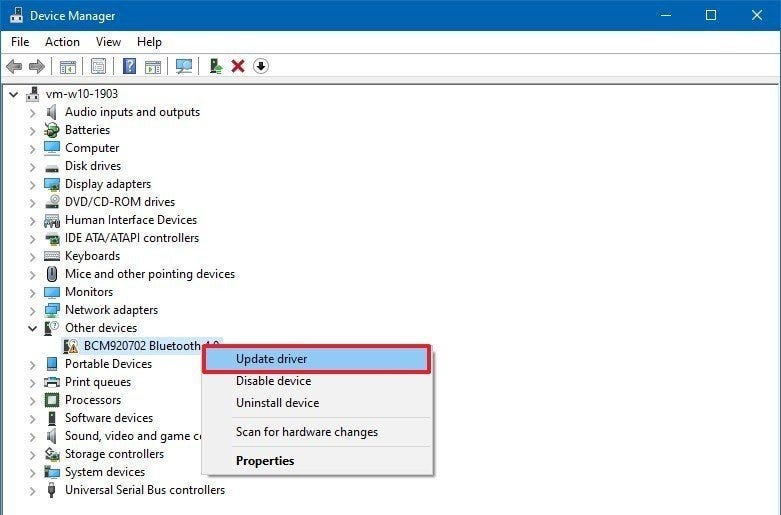Expand the Computer category chevron
This screenshot has height=515, width=781.
point(32,148)
